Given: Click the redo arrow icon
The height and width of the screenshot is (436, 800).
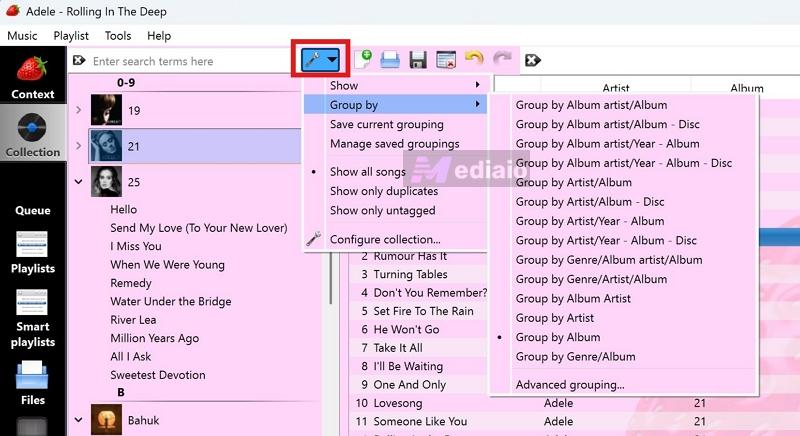Looking at the screenshot, I should (502, 59).
